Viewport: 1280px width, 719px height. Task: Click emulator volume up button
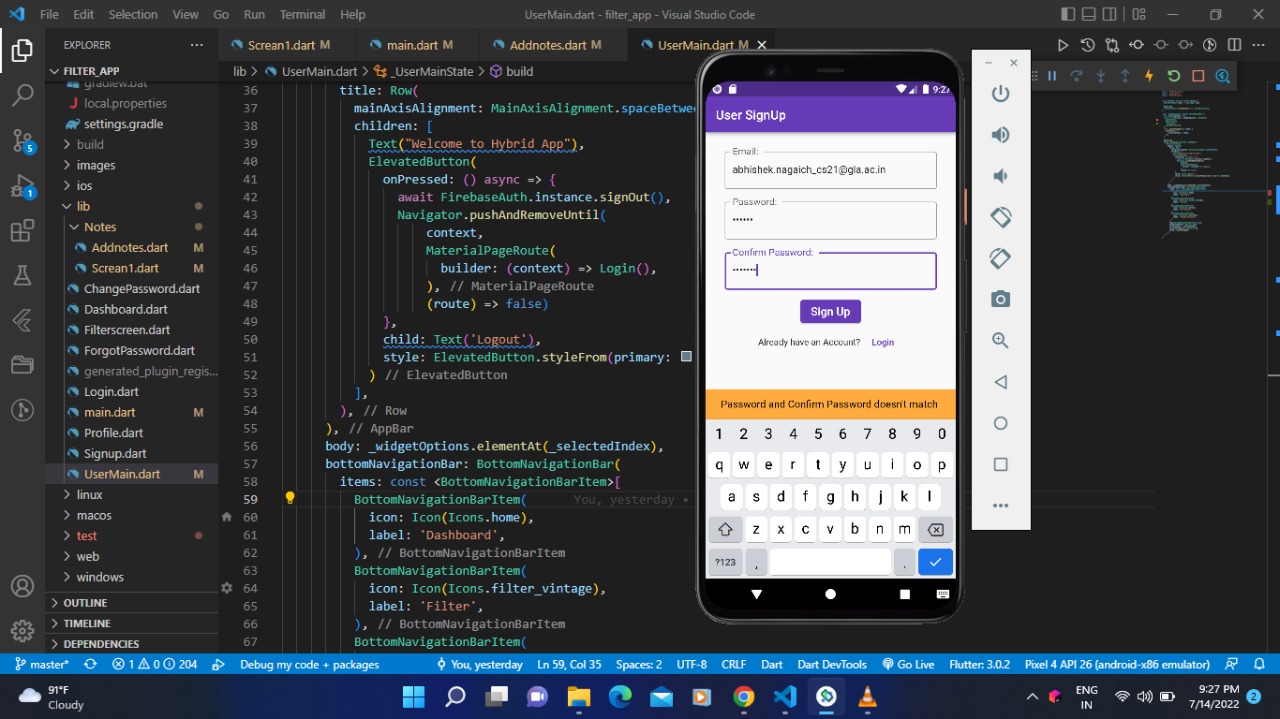point(1000,135)
